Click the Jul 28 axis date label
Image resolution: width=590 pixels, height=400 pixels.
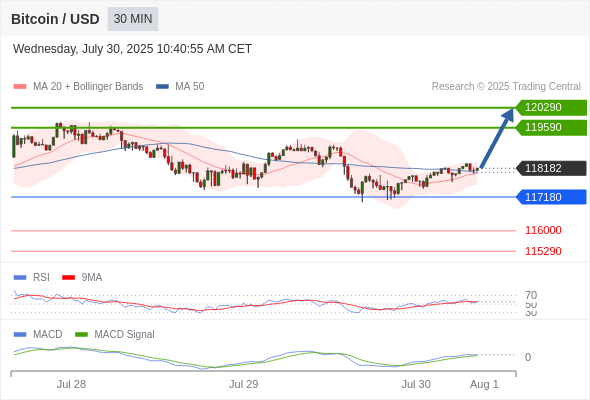[x=71, y=384]
